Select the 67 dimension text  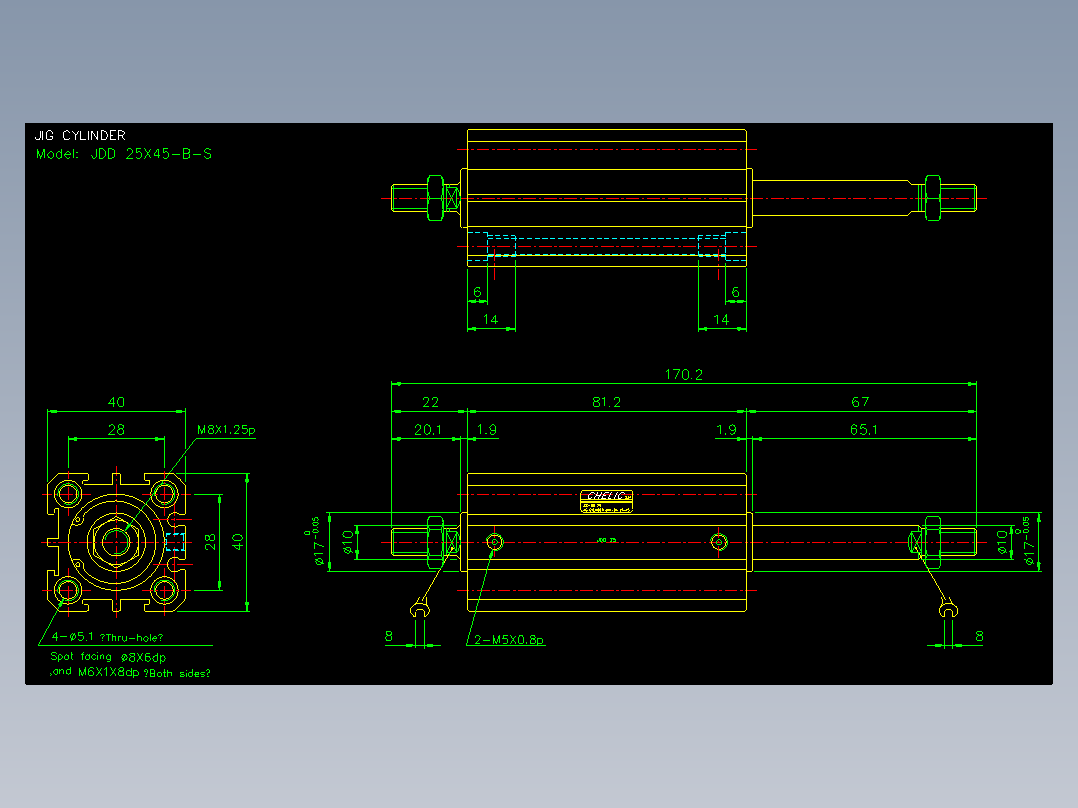[x=860, y=402]
